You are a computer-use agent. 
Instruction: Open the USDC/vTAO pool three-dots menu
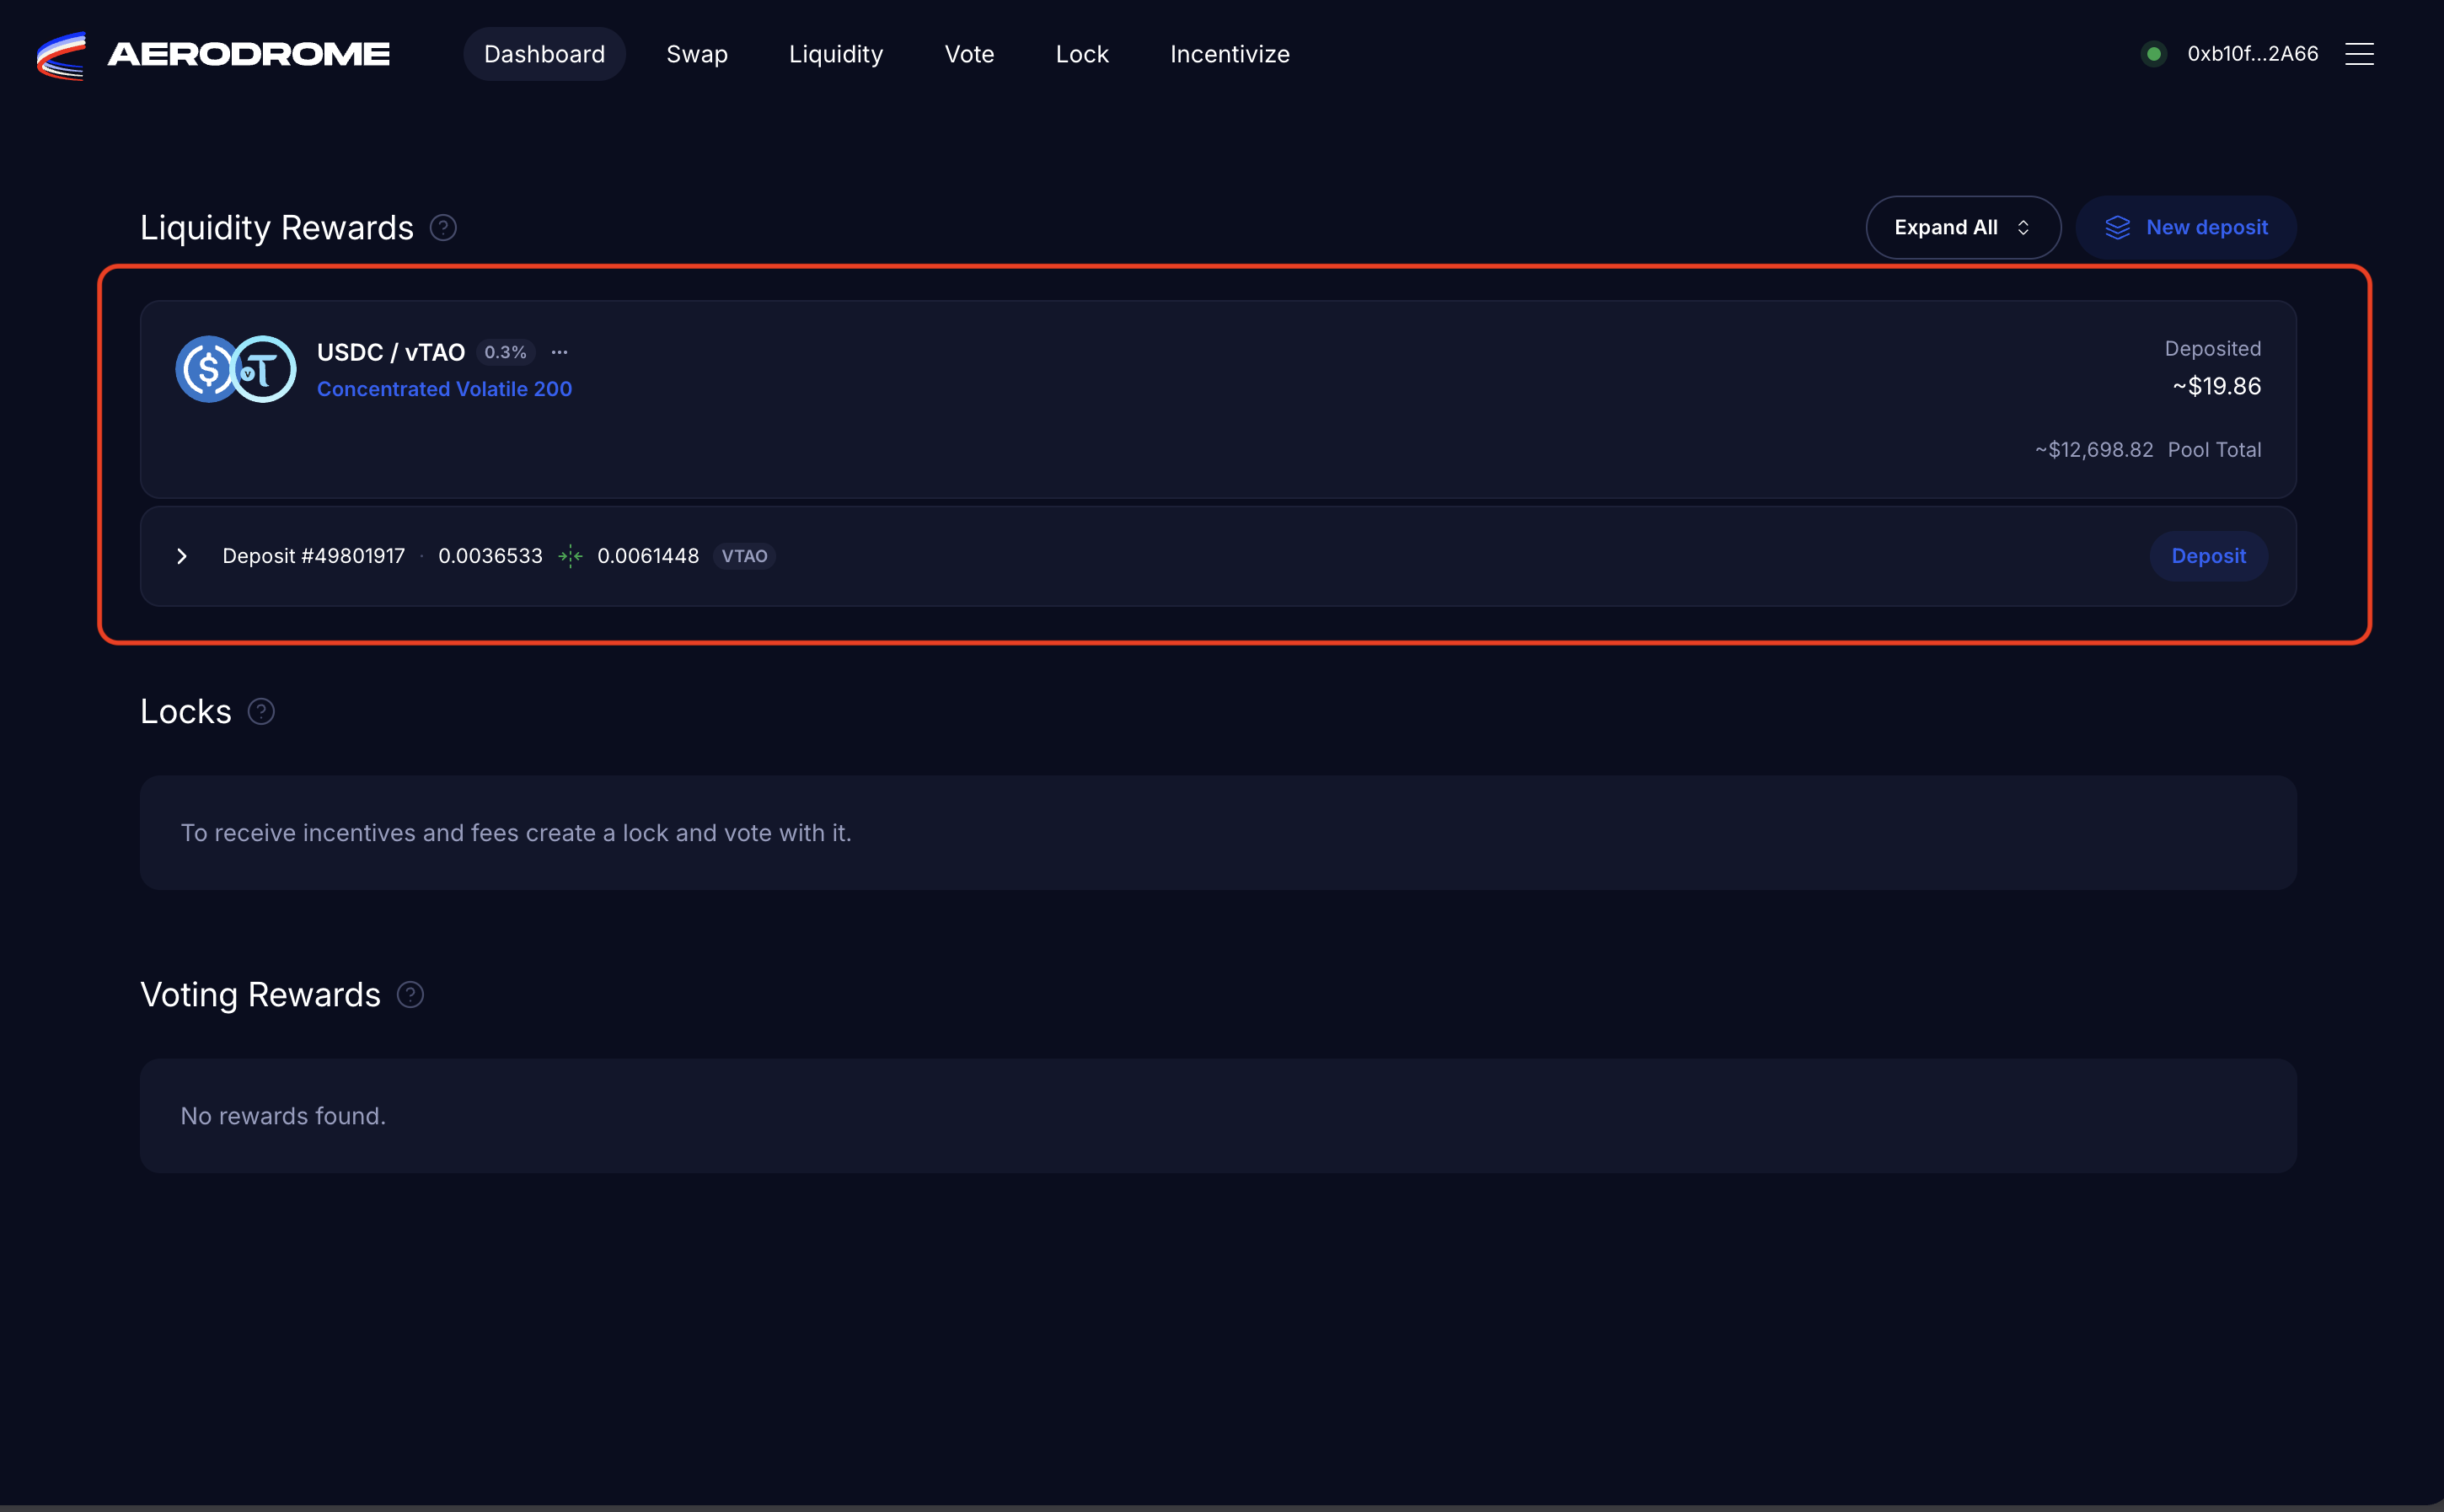coord(560,352)
